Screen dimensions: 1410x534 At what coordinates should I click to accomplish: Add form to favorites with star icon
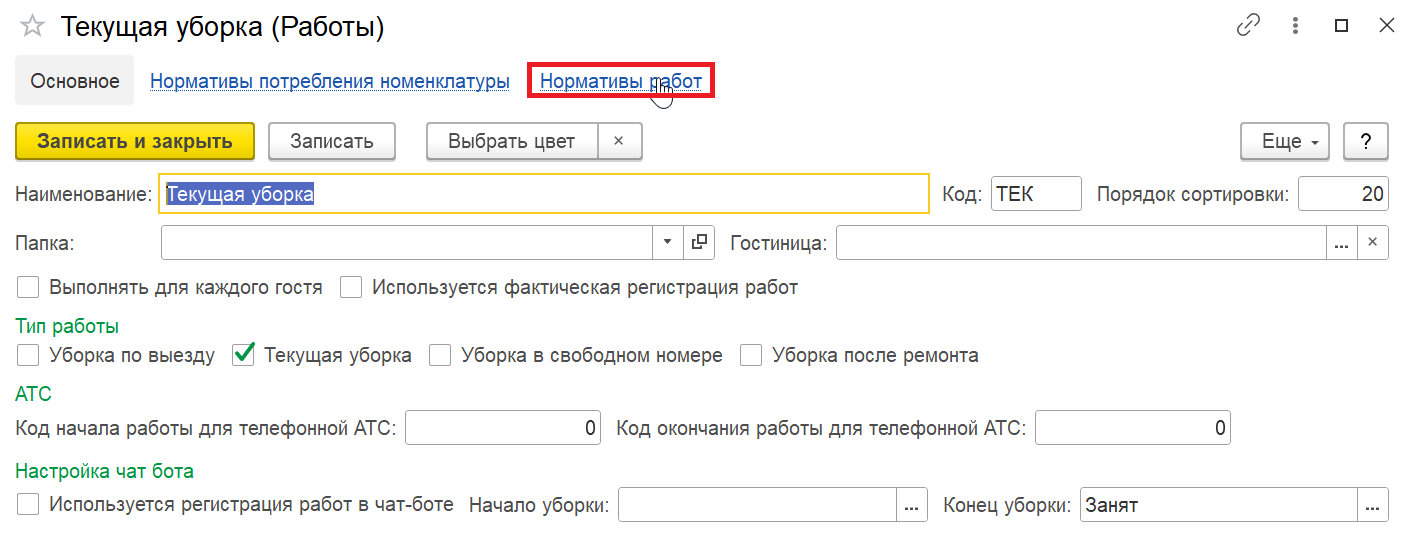click(x=32, y=27)
